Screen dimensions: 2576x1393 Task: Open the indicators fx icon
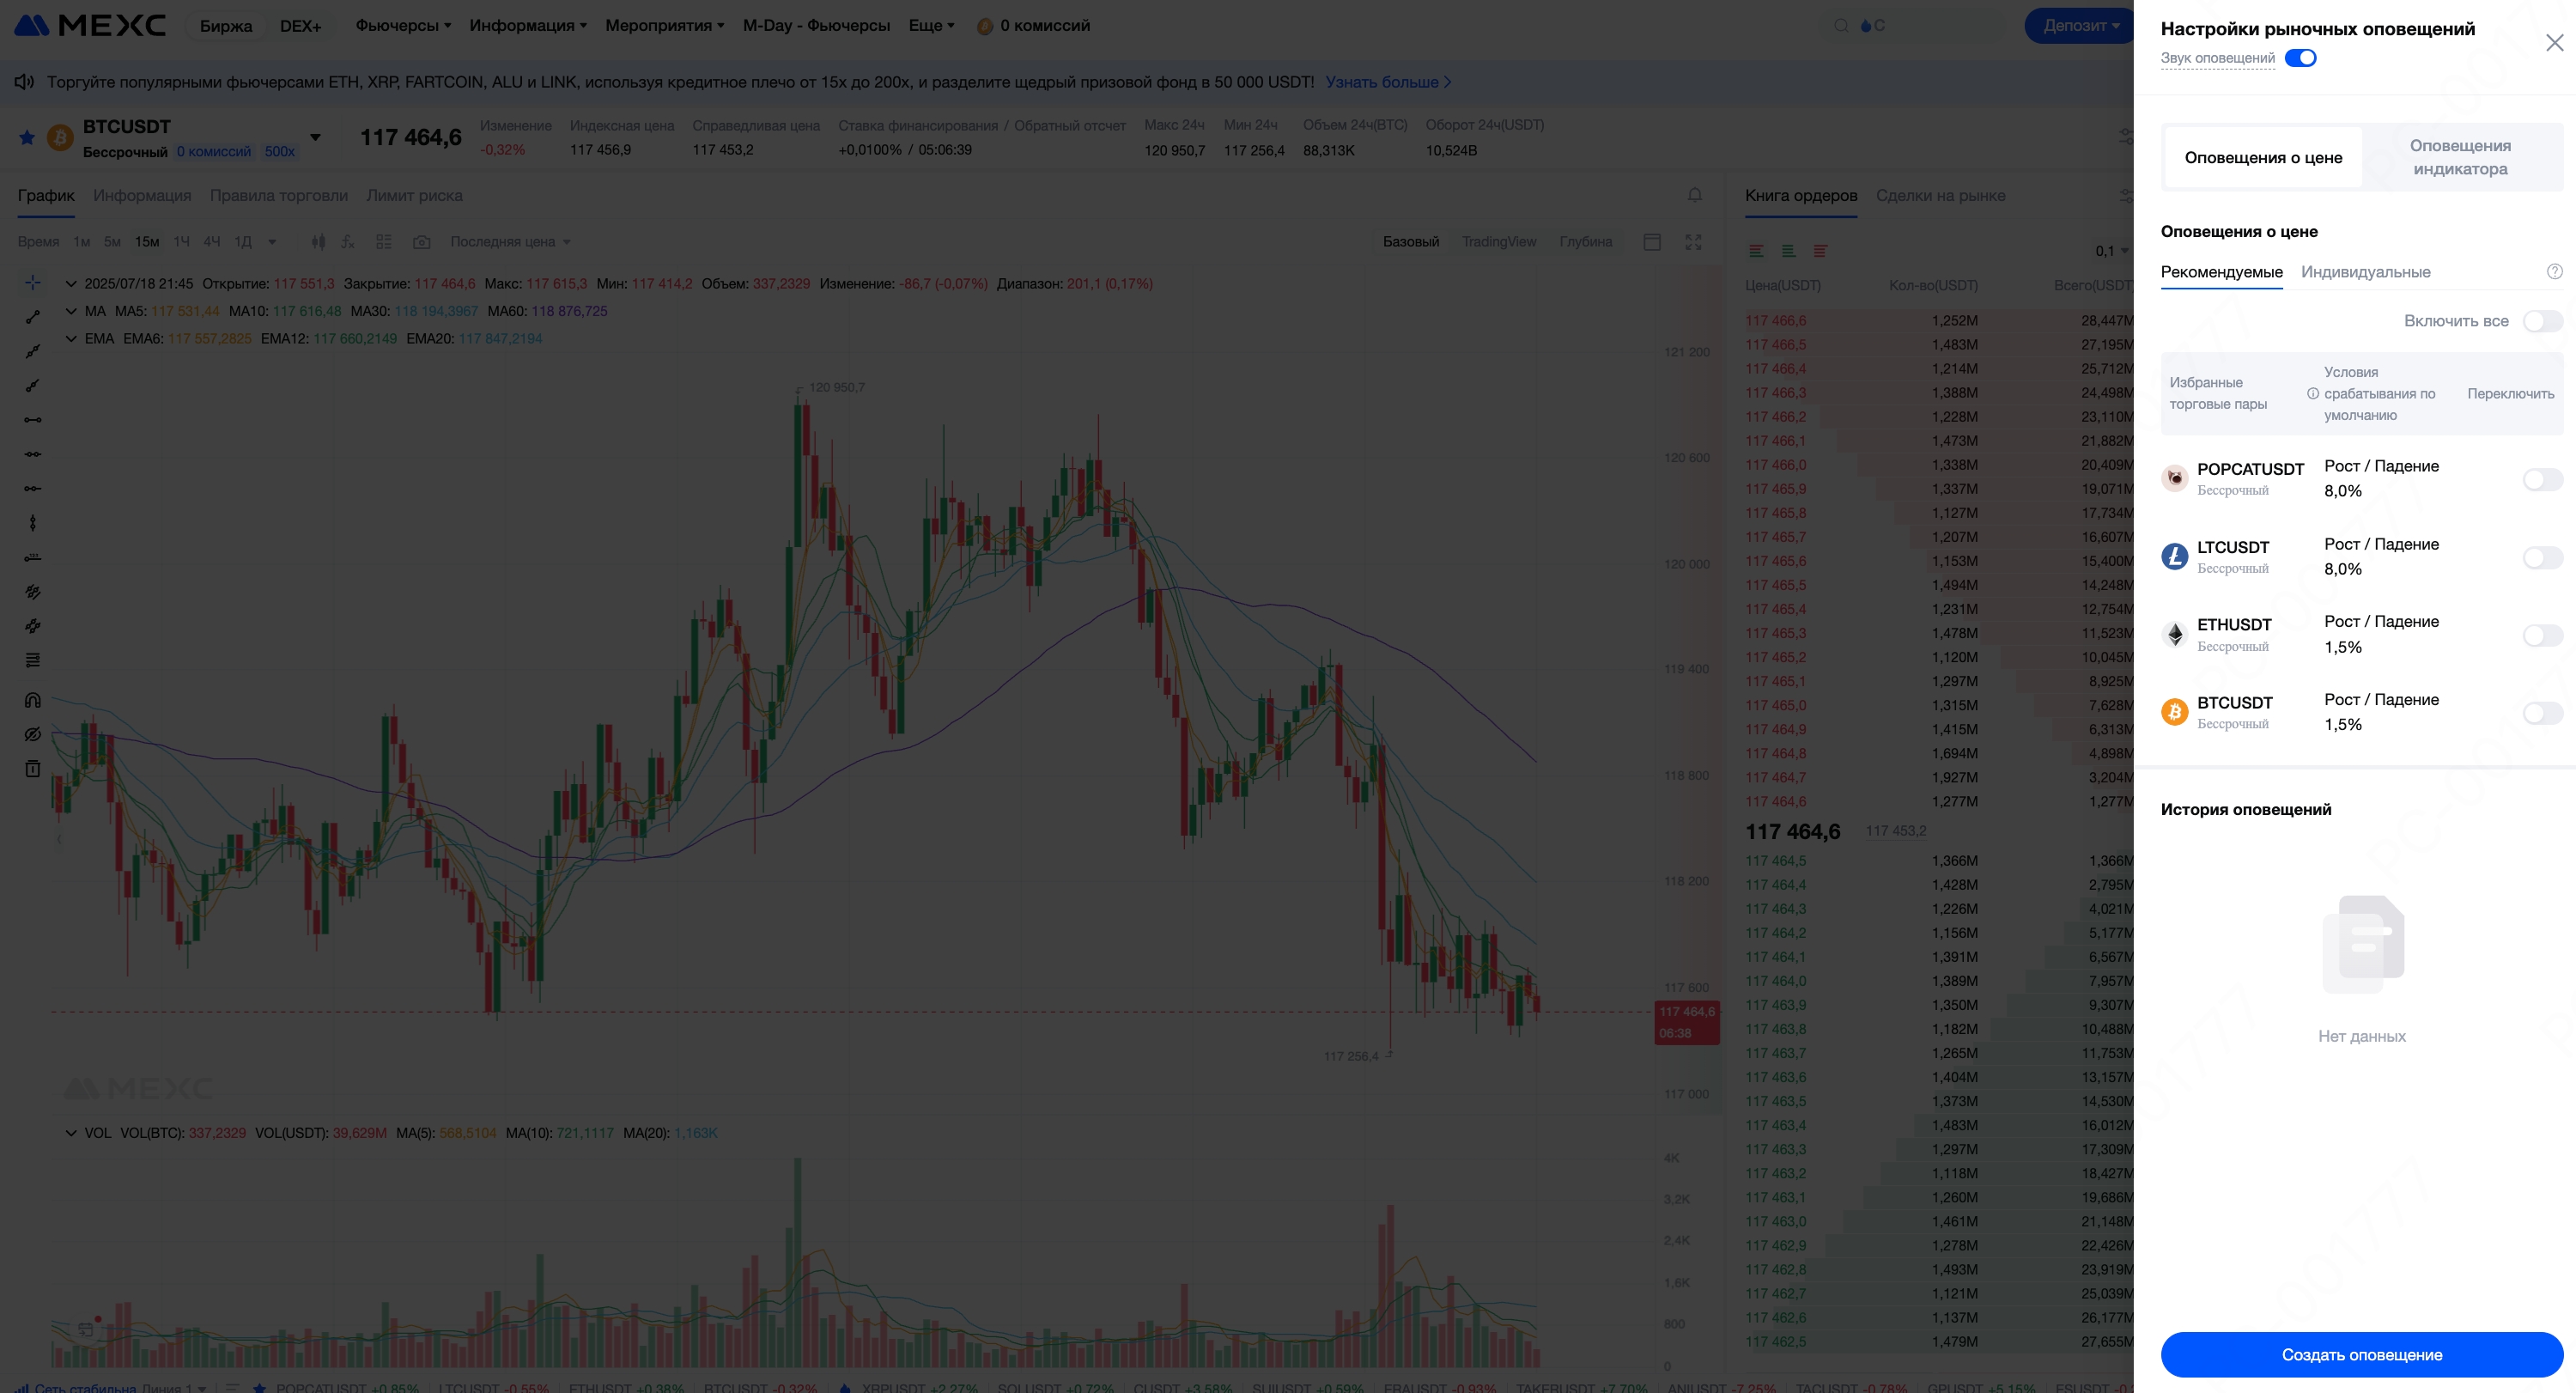(348, 242)
